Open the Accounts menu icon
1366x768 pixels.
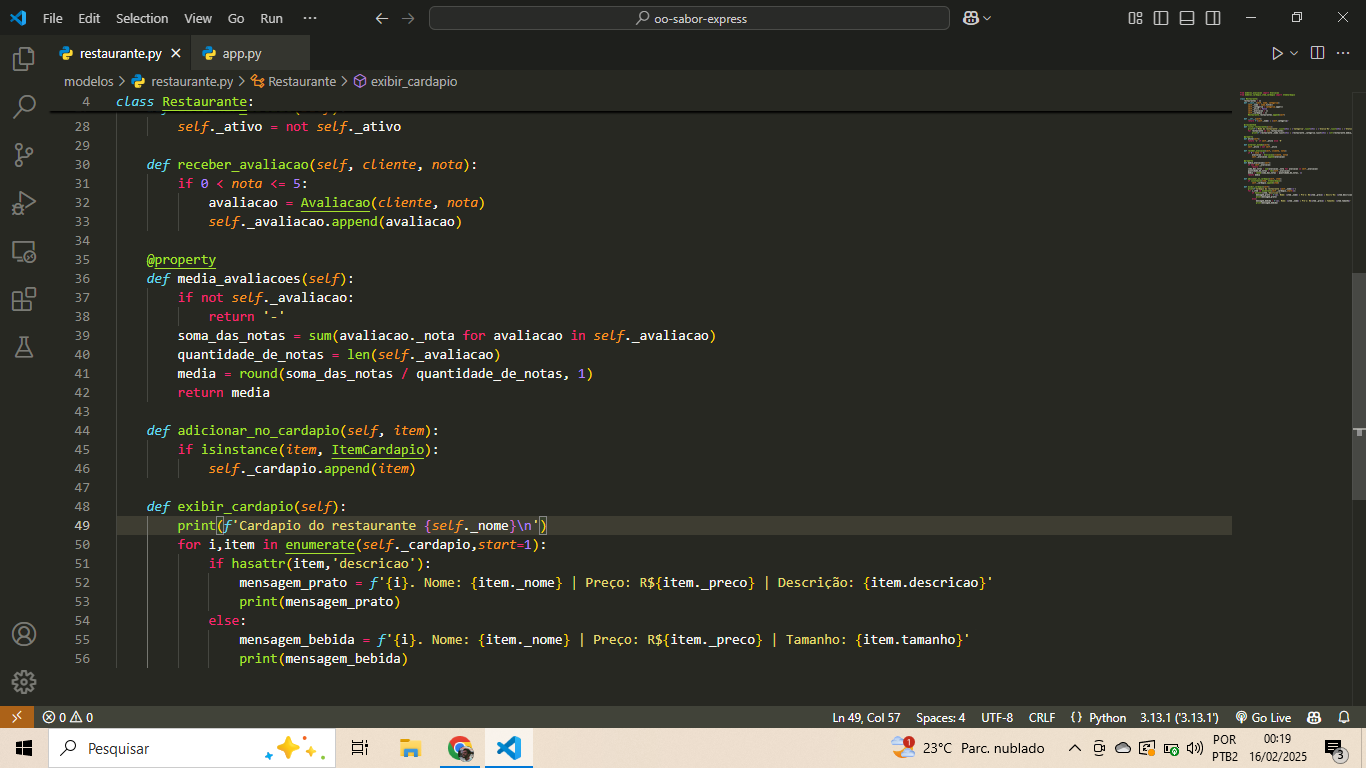pos(24,634)
